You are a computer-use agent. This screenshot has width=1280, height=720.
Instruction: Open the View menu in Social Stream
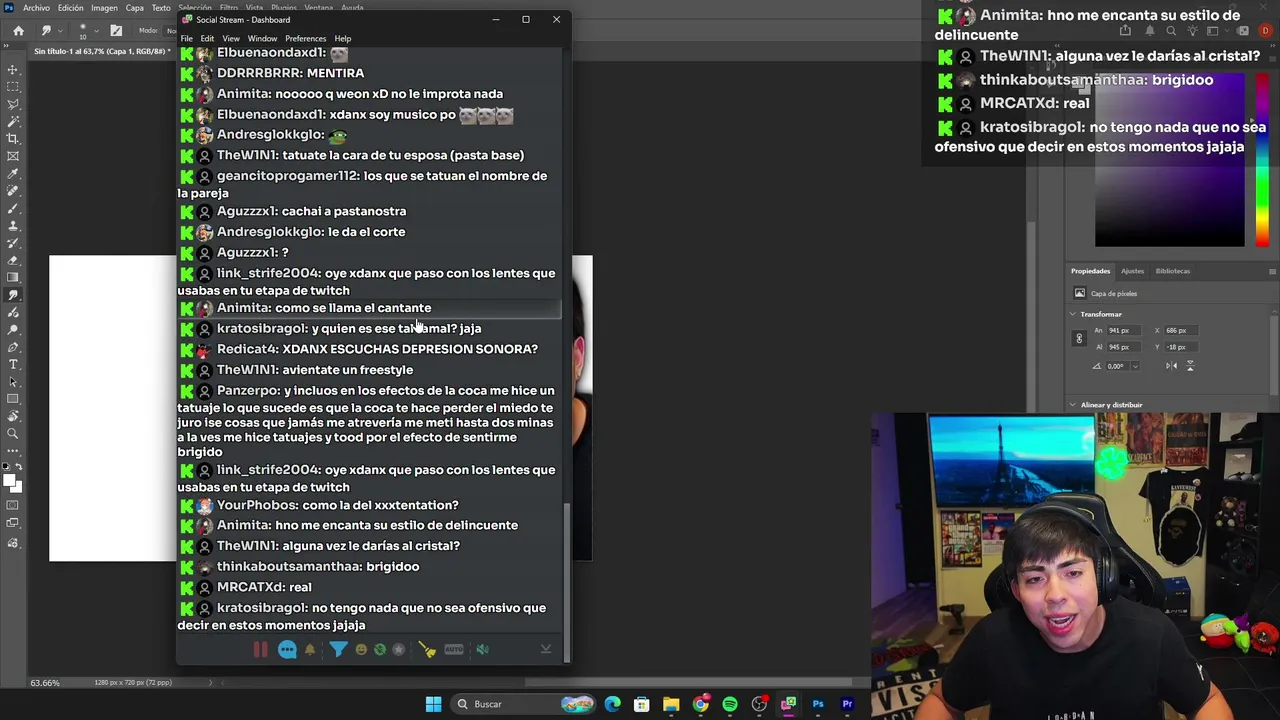[x=231, y=38]
